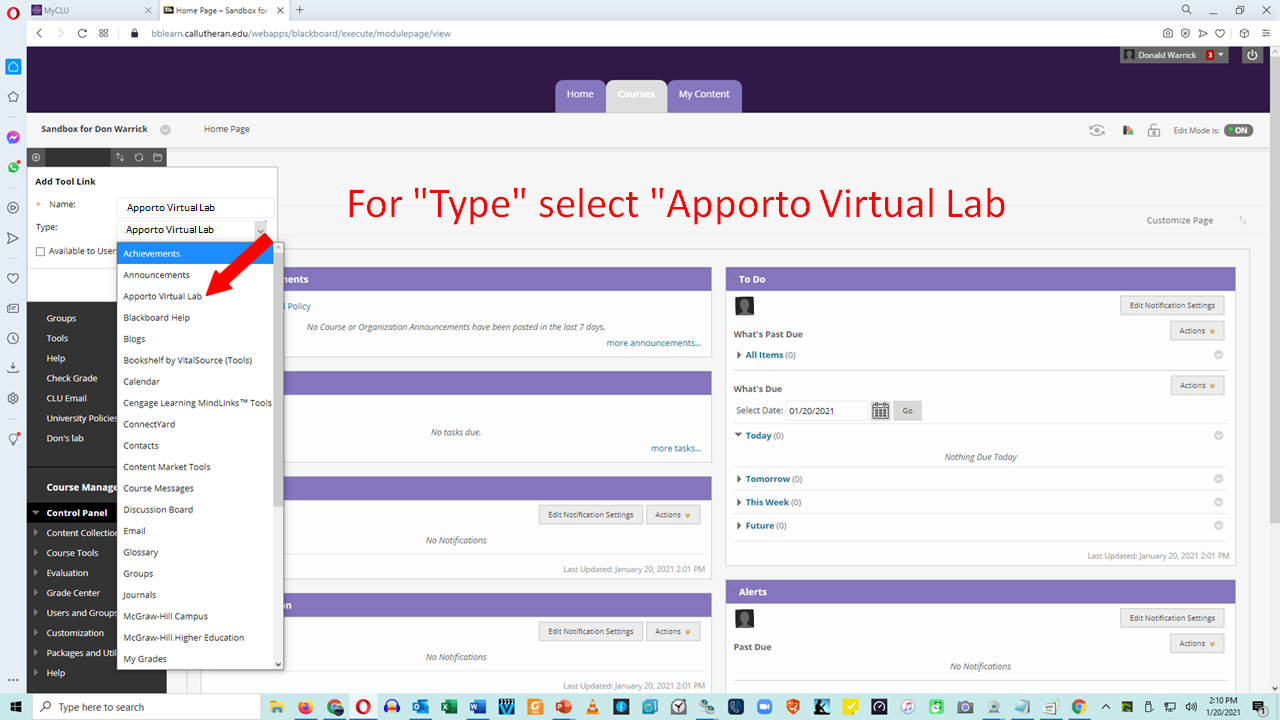
Task: Expand Grade Center in Control Panel
Action: click(73, 593)
